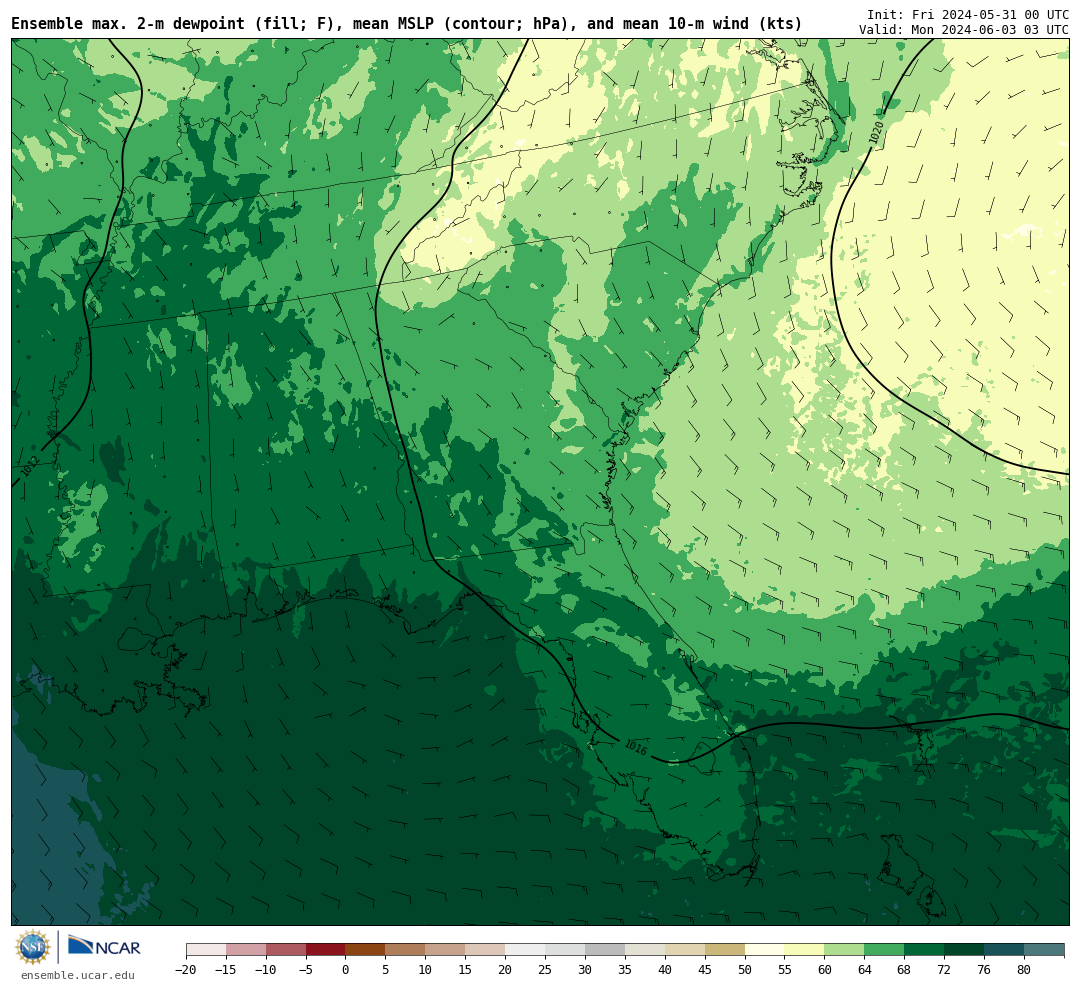Click the '80' colorbar tick label
1080x988 pixels.
tap(1025, 970)
